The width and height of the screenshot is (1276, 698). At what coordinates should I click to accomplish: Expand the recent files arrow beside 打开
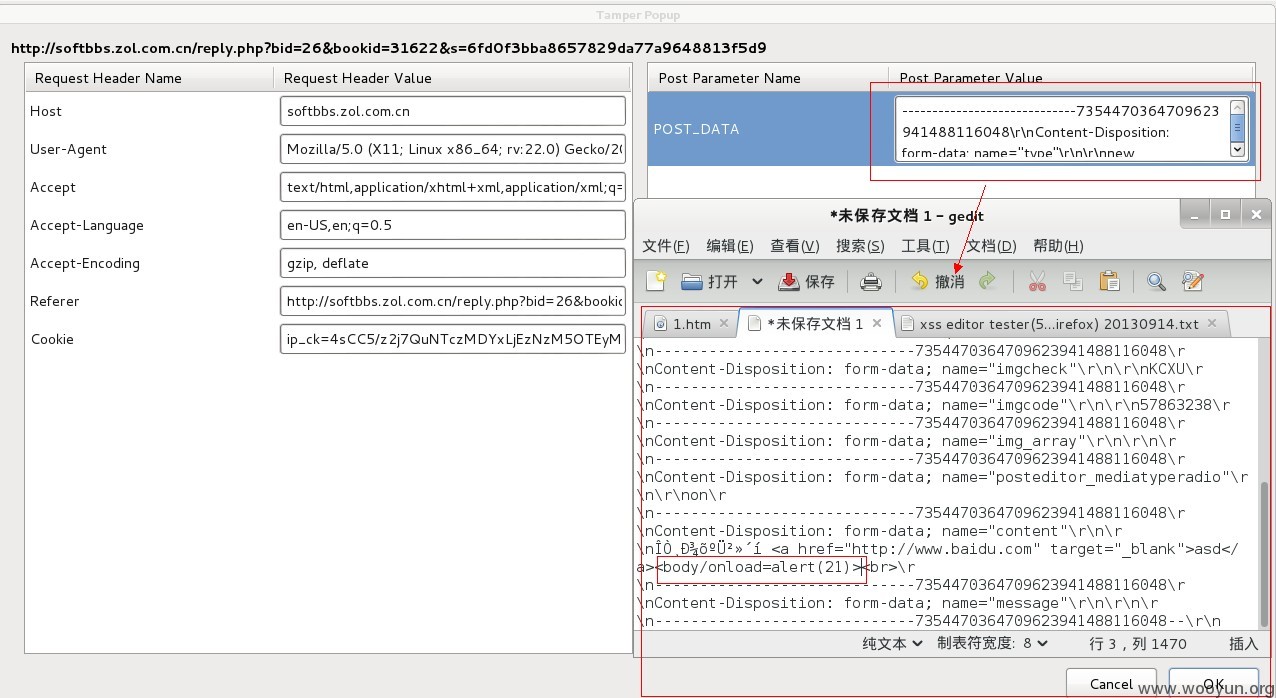757,282
